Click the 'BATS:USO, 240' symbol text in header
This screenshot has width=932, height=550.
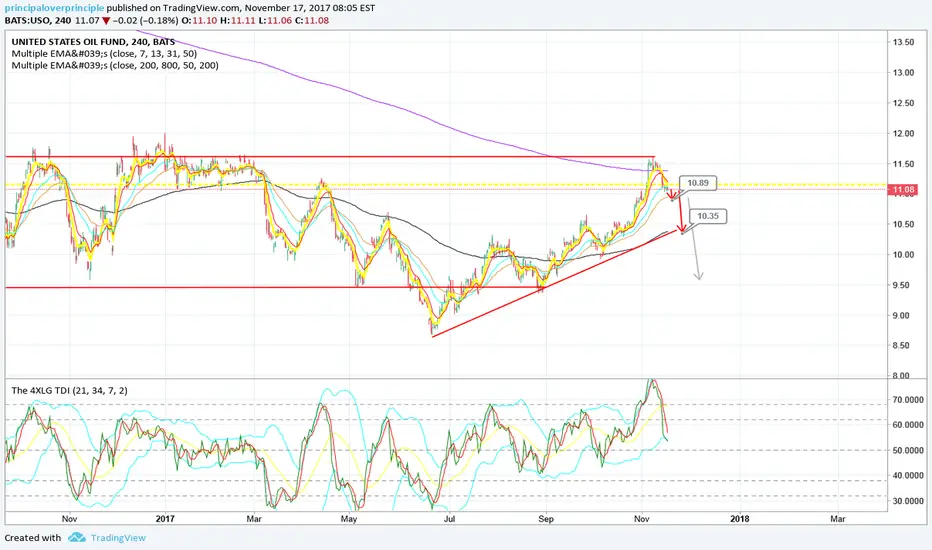(x=37, y=20)
